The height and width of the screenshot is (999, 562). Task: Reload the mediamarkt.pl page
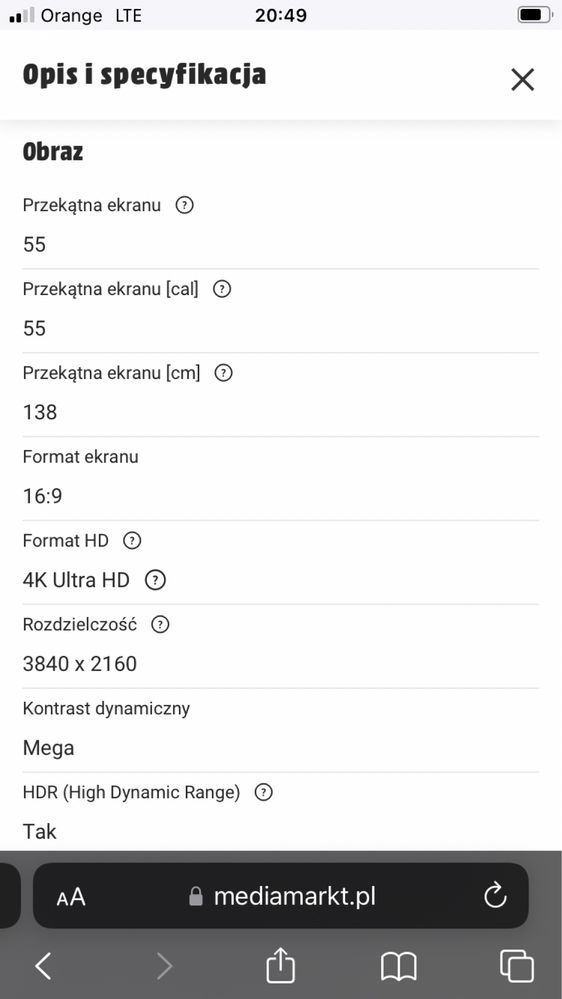pyautogui.click(x=495, y=896)
